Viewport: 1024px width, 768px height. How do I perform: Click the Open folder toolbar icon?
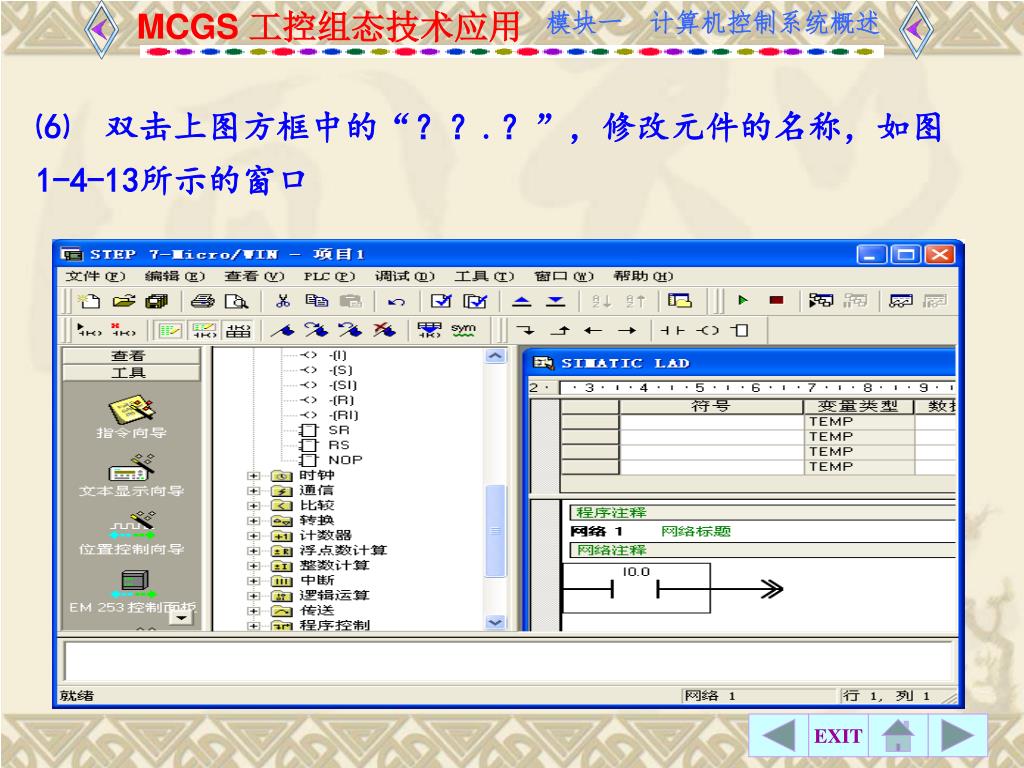tap(123, 301)
